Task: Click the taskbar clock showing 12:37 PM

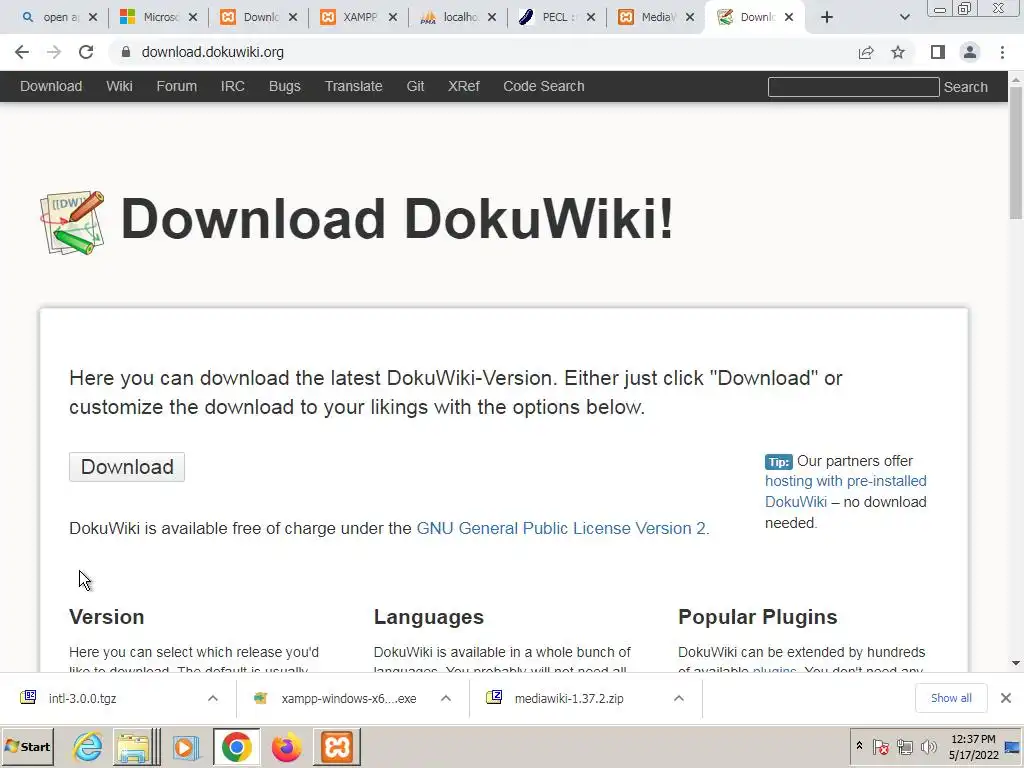Action: [x=973, y=746]
